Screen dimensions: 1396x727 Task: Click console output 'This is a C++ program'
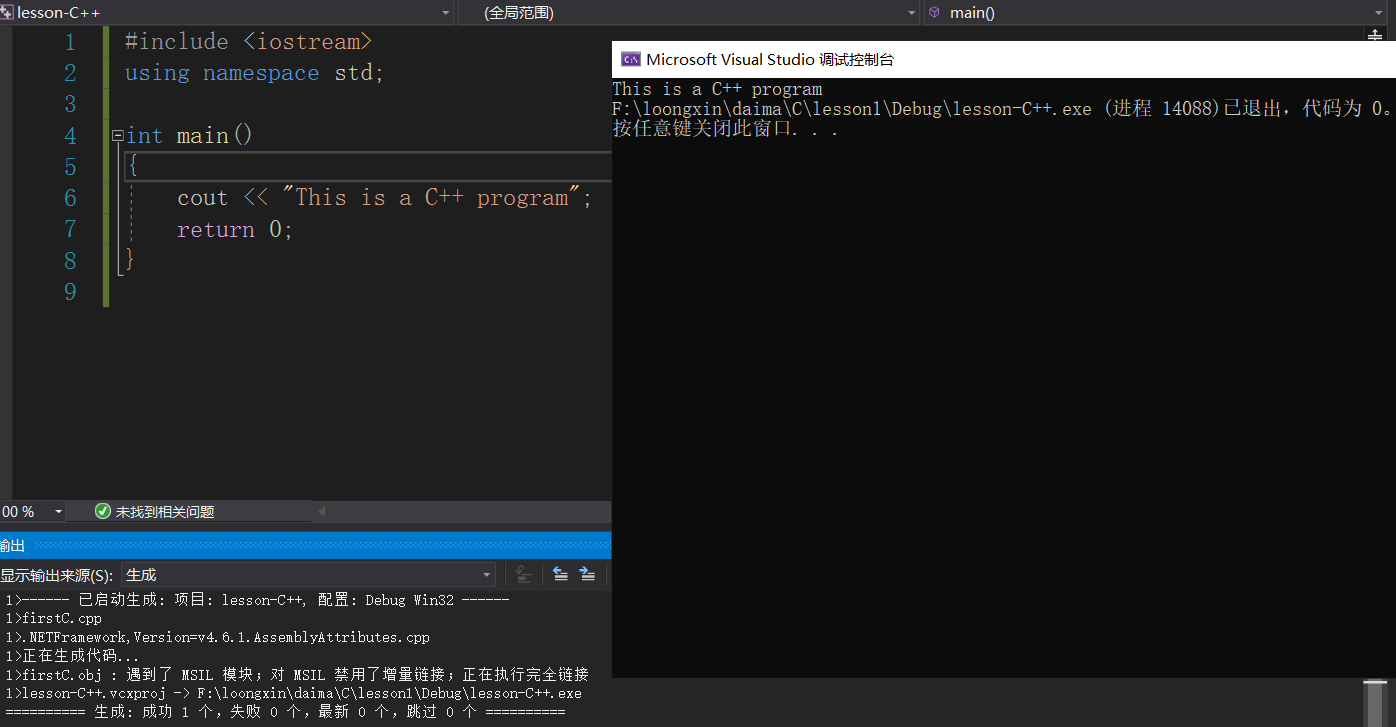(717, 89)
